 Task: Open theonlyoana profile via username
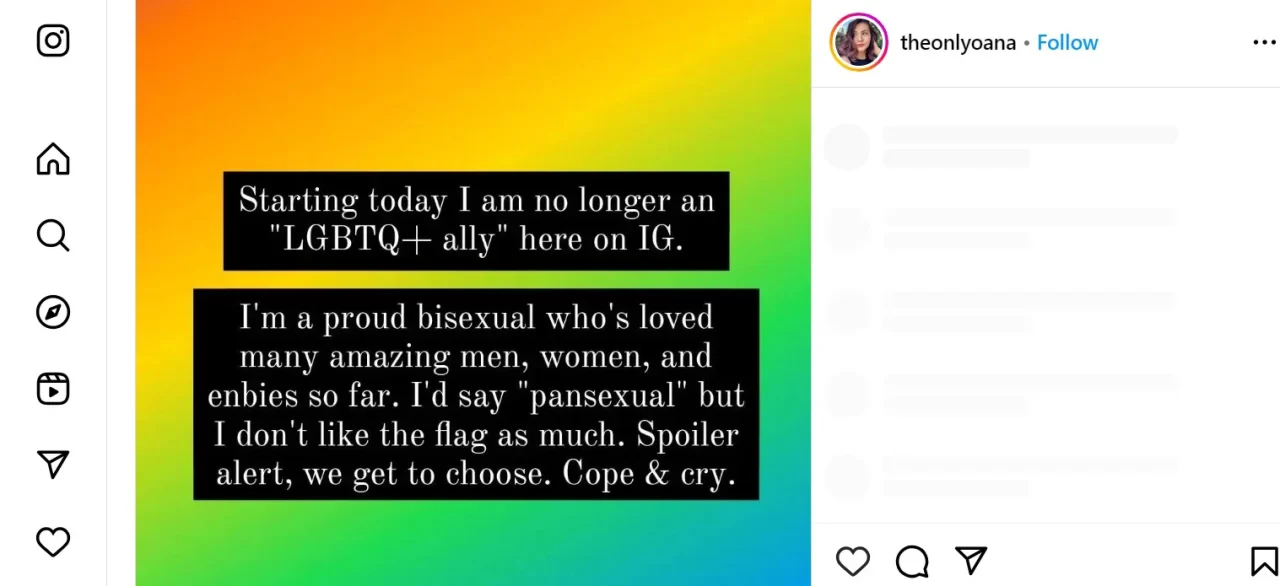(957, 43)
